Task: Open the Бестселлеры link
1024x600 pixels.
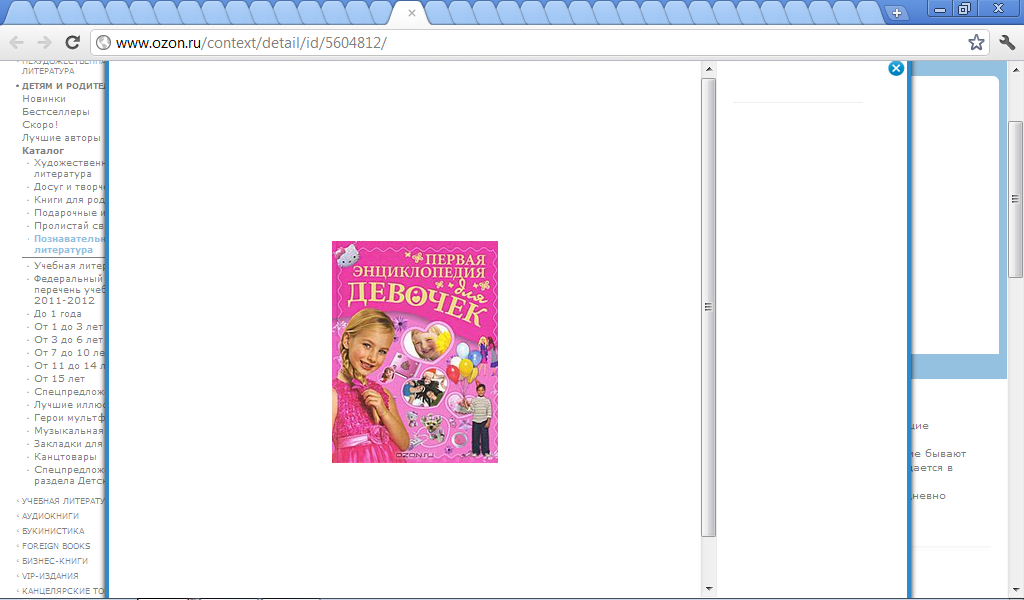Action: pos(56,112)
